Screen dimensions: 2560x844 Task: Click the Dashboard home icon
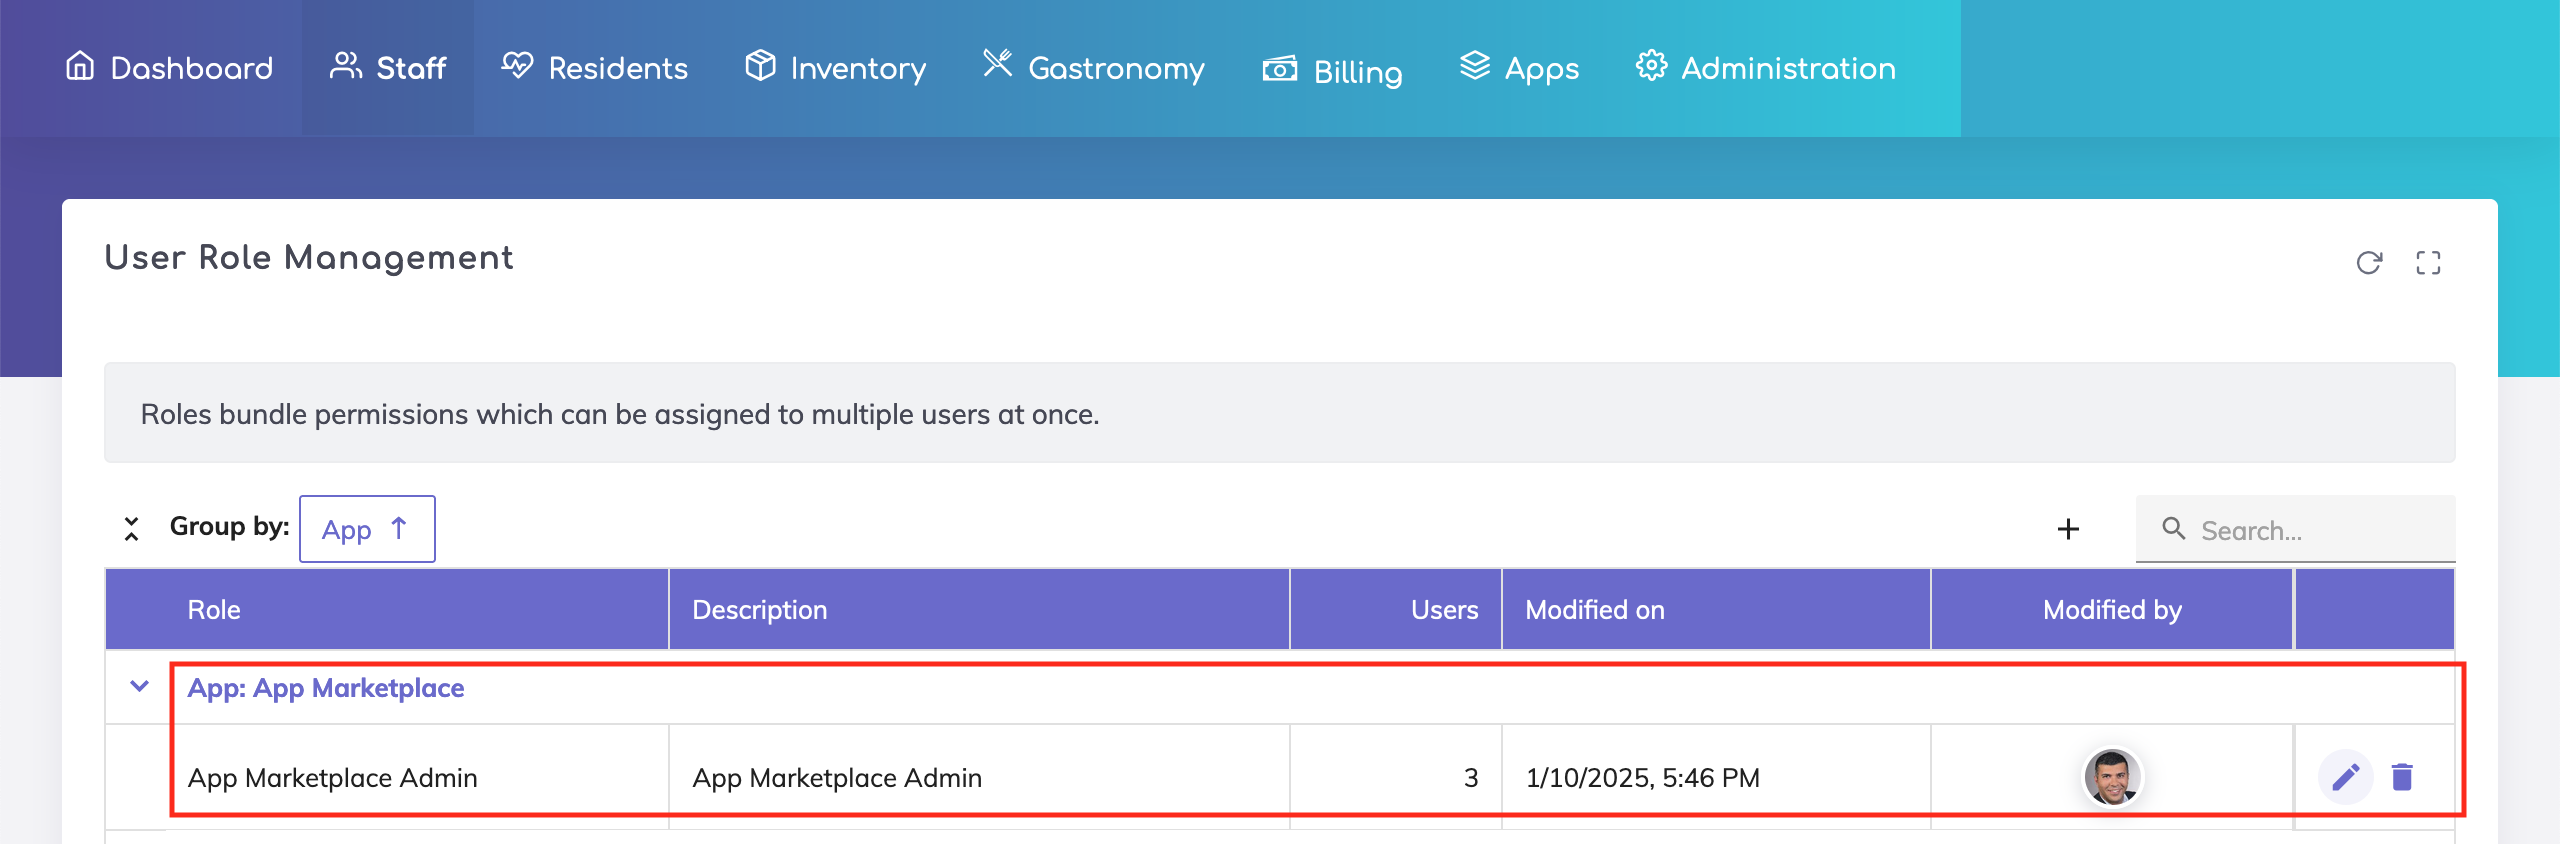point(80,66)
